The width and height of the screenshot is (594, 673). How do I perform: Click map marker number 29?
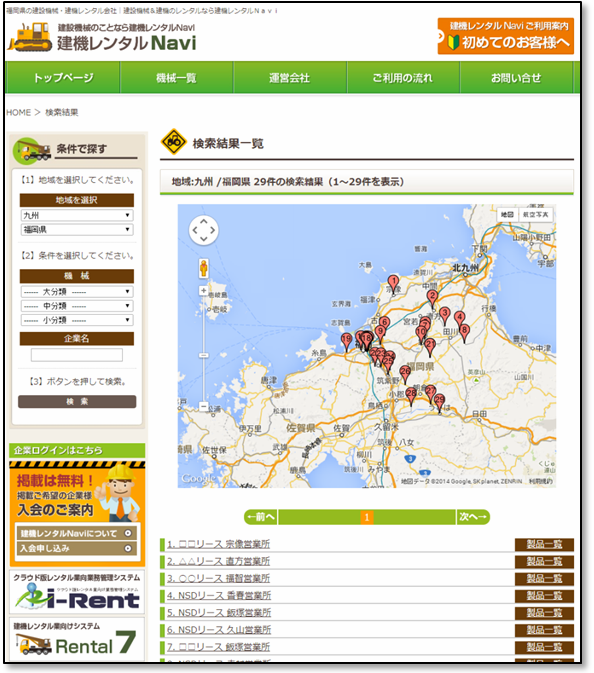point(439,403)
